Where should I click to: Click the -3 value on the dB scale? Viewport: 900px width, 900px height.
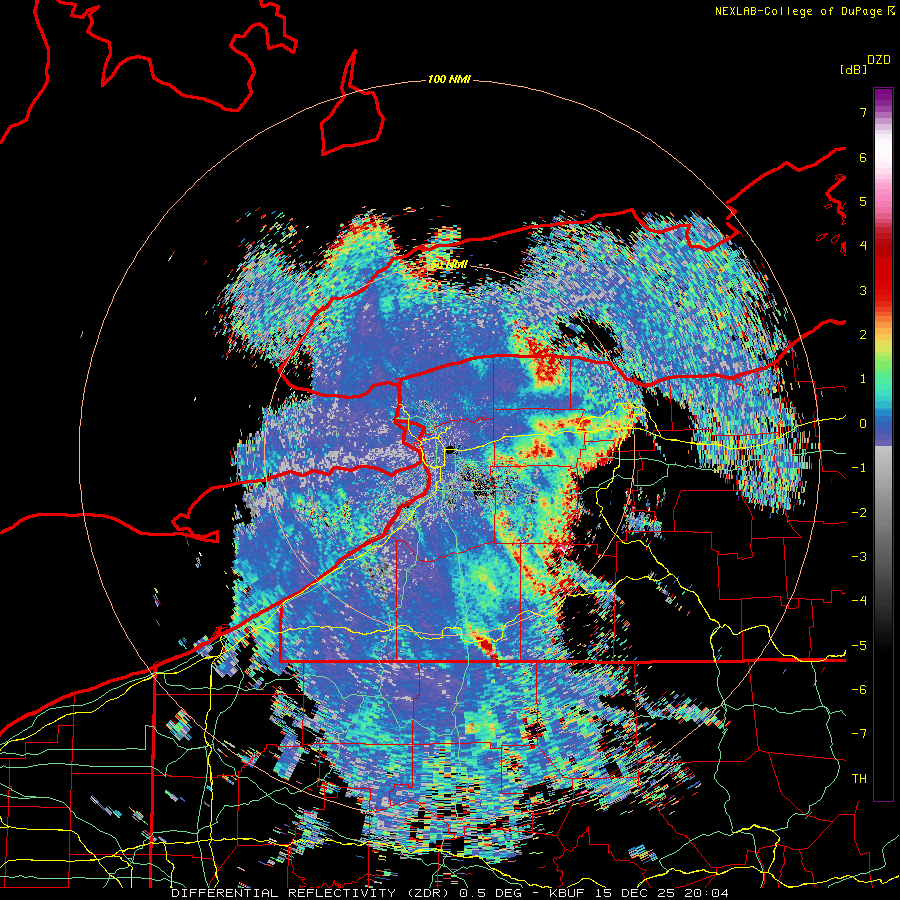[859, 557]
